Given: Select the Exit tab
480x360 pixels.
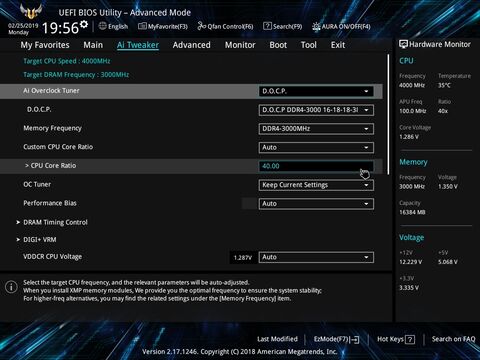Looking at the screenshot, I should [338, 45].
